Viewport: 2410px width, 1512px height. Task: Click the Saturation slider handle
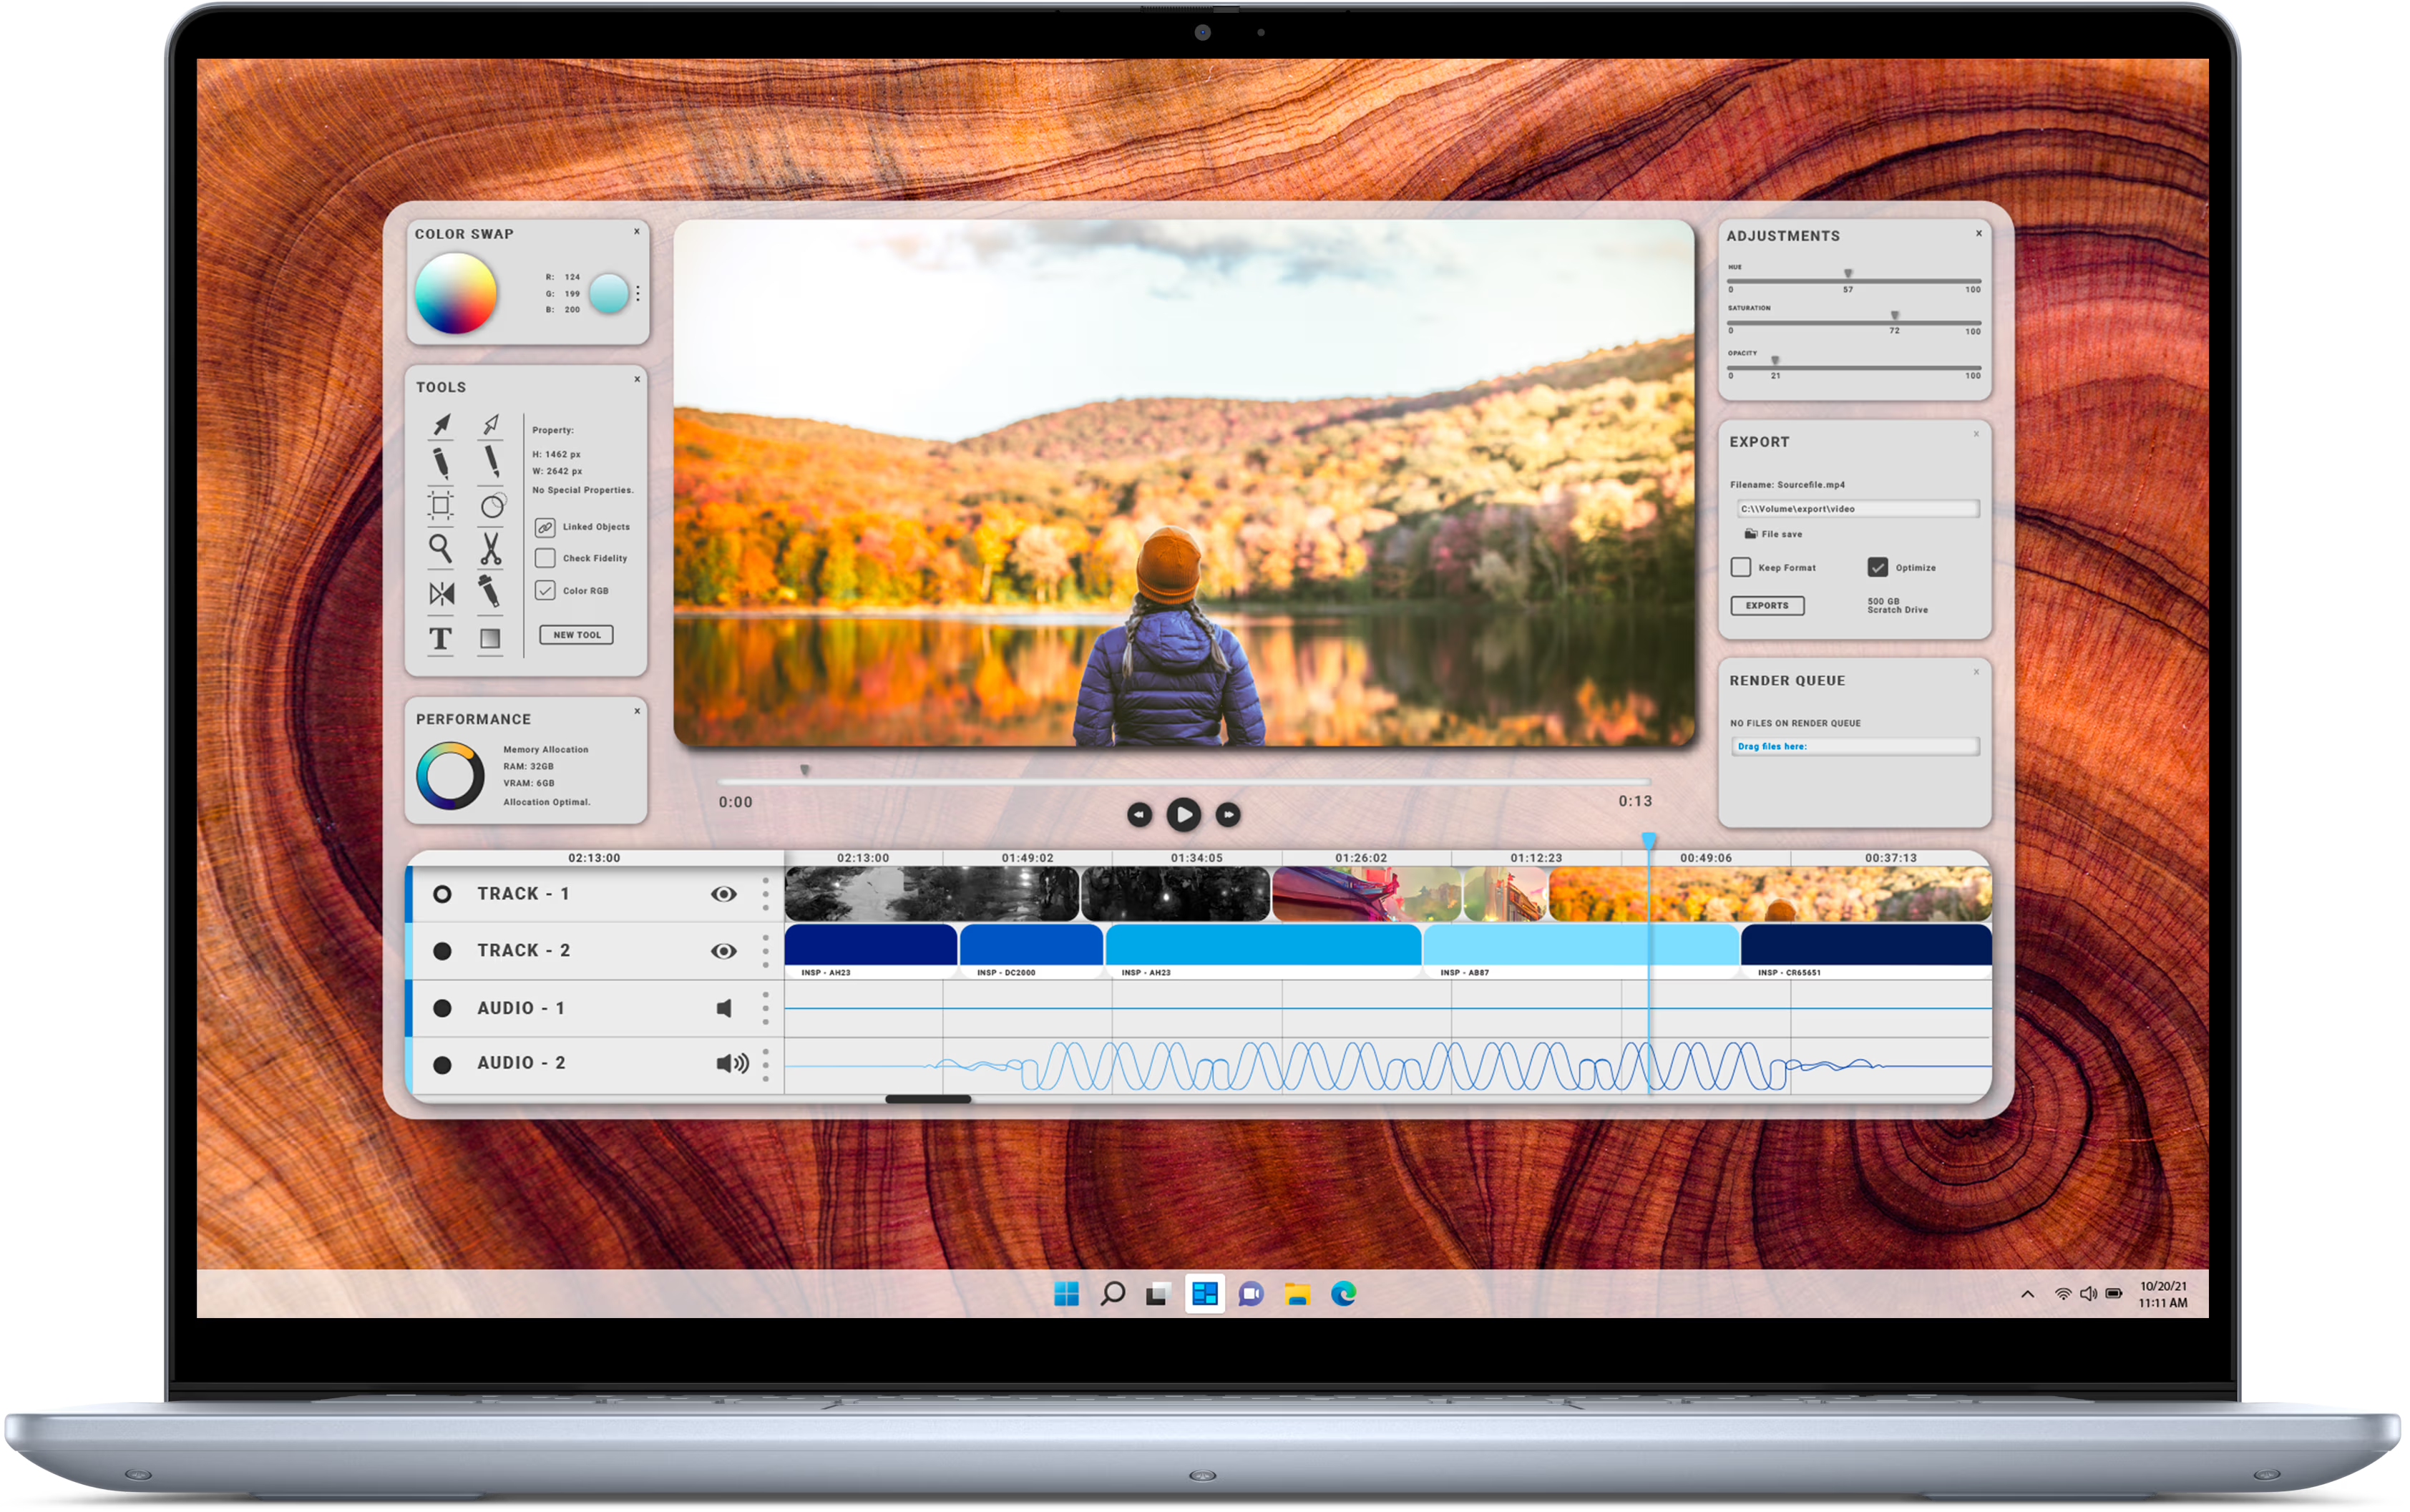(x=1894, y=316)
